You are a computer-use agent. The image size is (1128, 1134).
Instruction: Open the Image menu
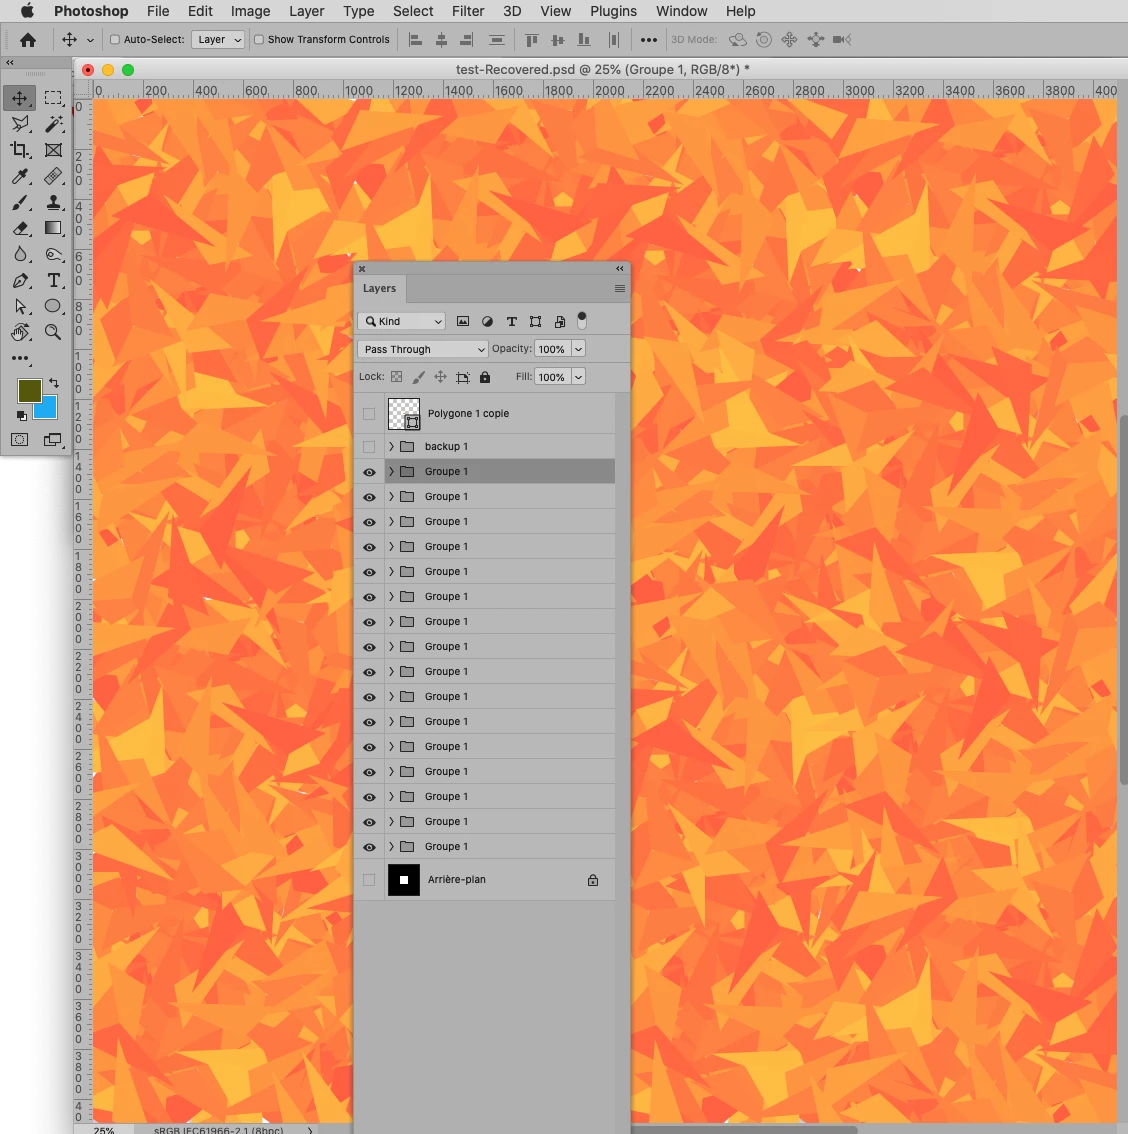pyautogui.click(x=250, y=11)
